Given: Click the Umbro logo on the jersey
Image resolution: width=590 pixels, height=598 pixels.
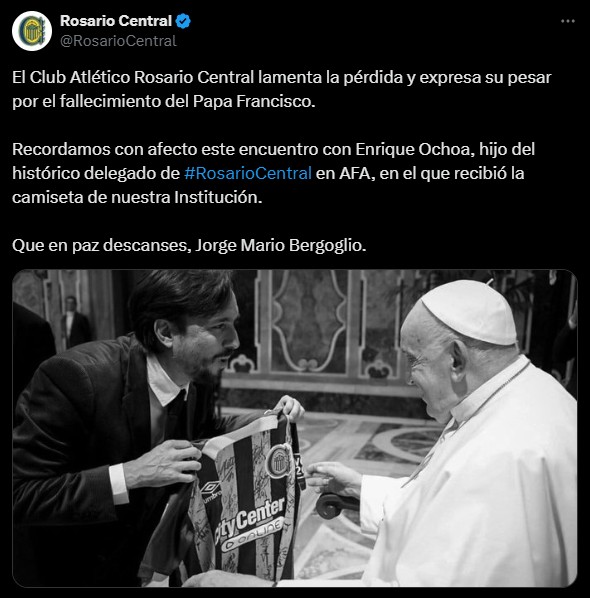Looking at the screenshot, I should (211, 492).
